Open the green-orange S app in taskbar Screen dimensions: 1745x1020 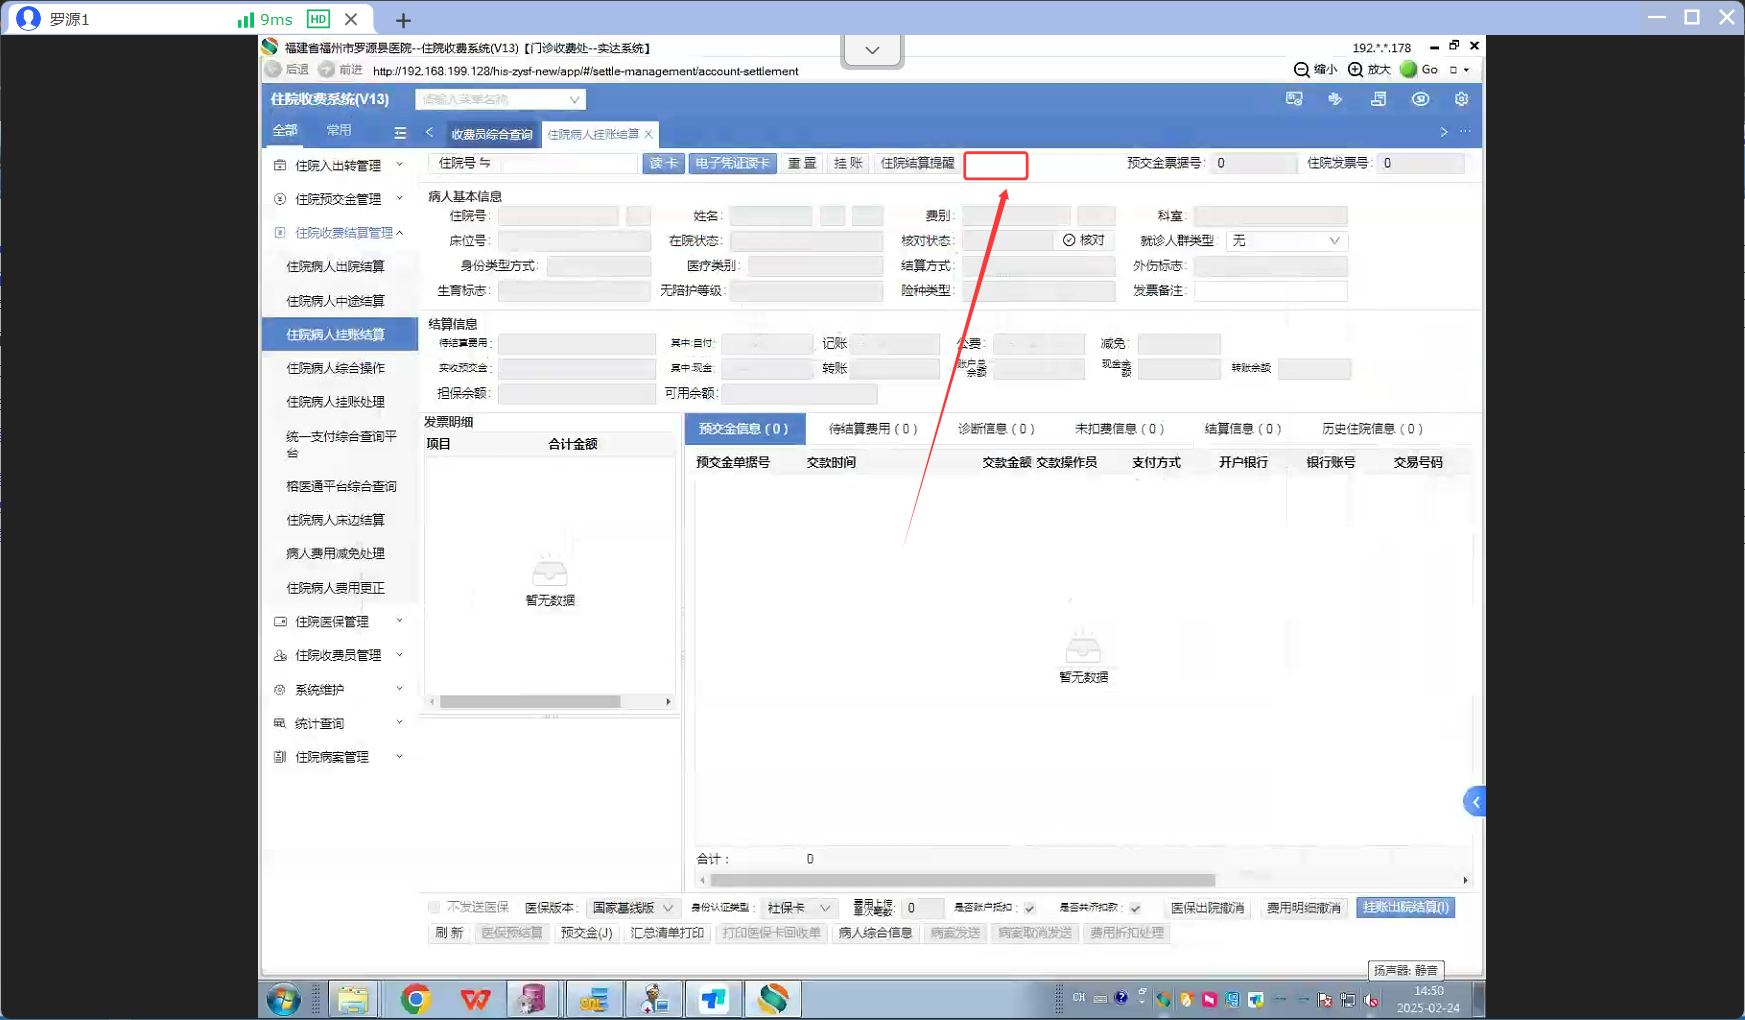(773, 999)
